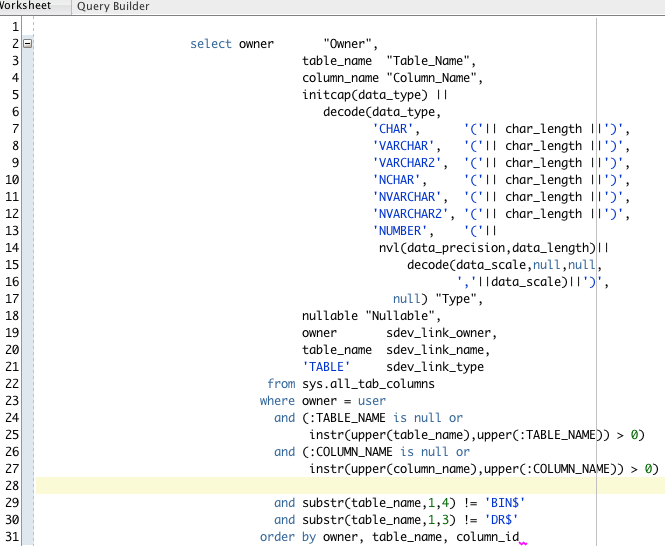Switch to the Query Builder tab
Viewport: 665px width, 546px height.
pos(113,6)
